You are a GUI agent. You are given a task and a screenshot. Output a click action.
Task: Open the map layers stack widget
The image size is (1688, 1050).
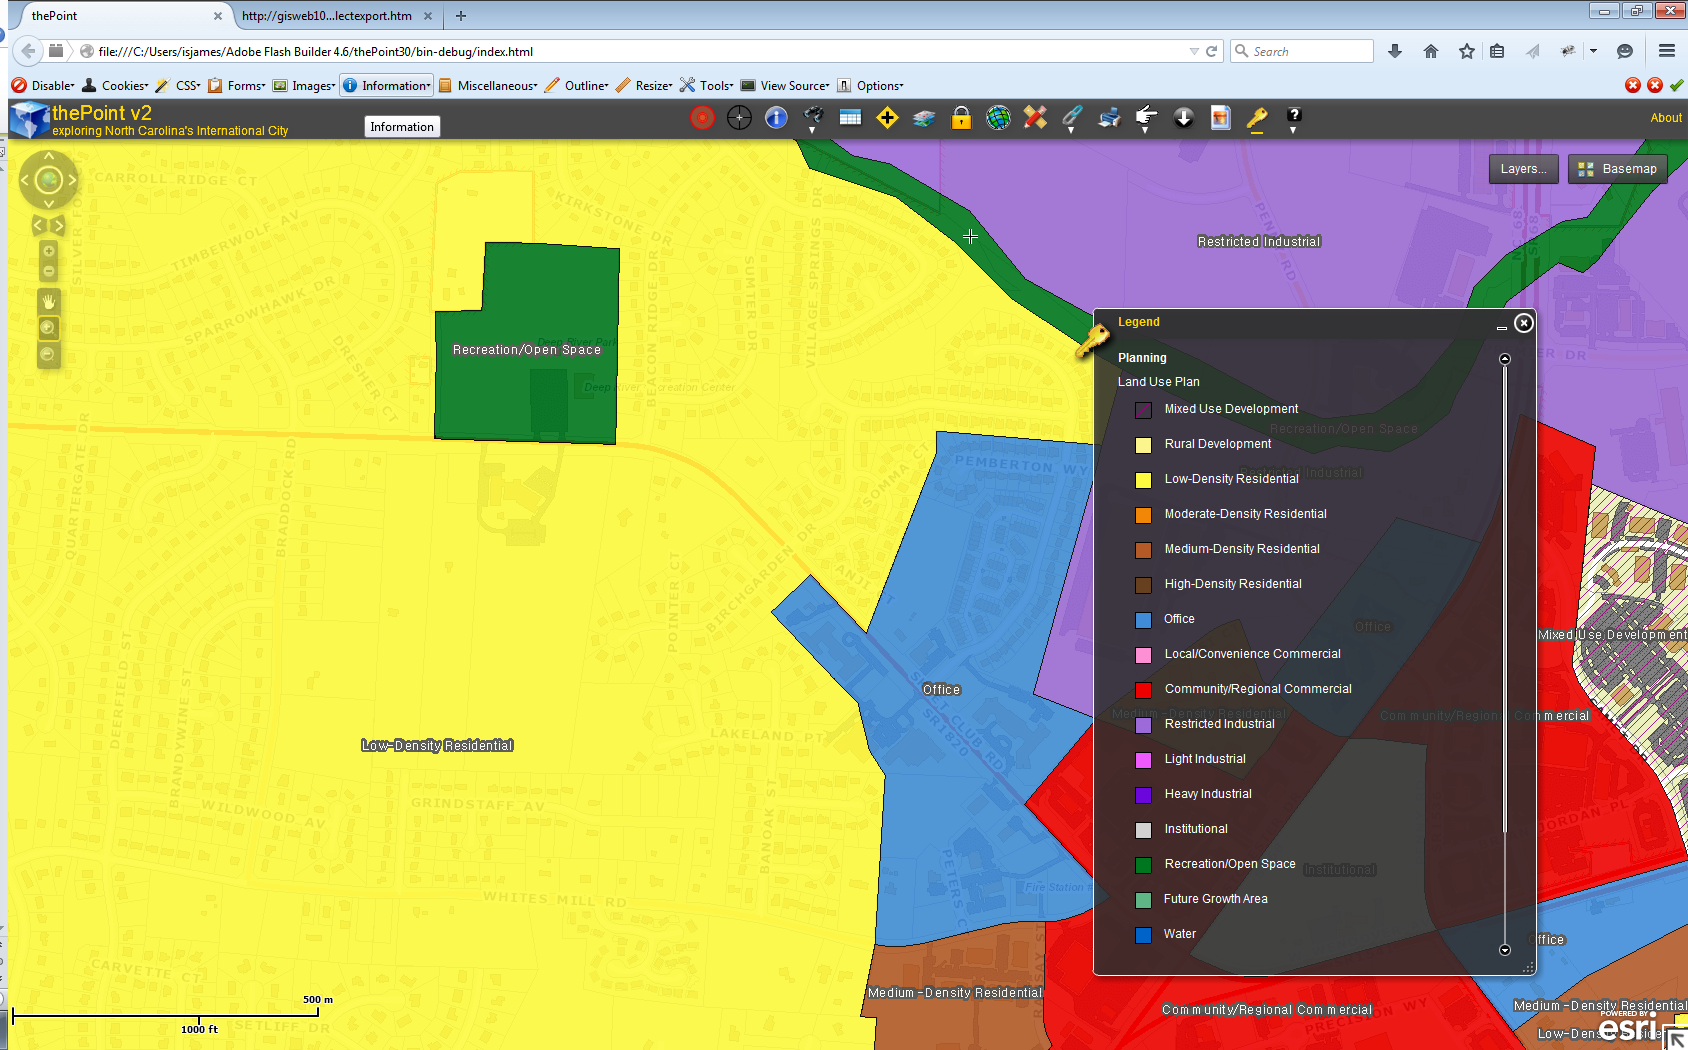[924, 118]
